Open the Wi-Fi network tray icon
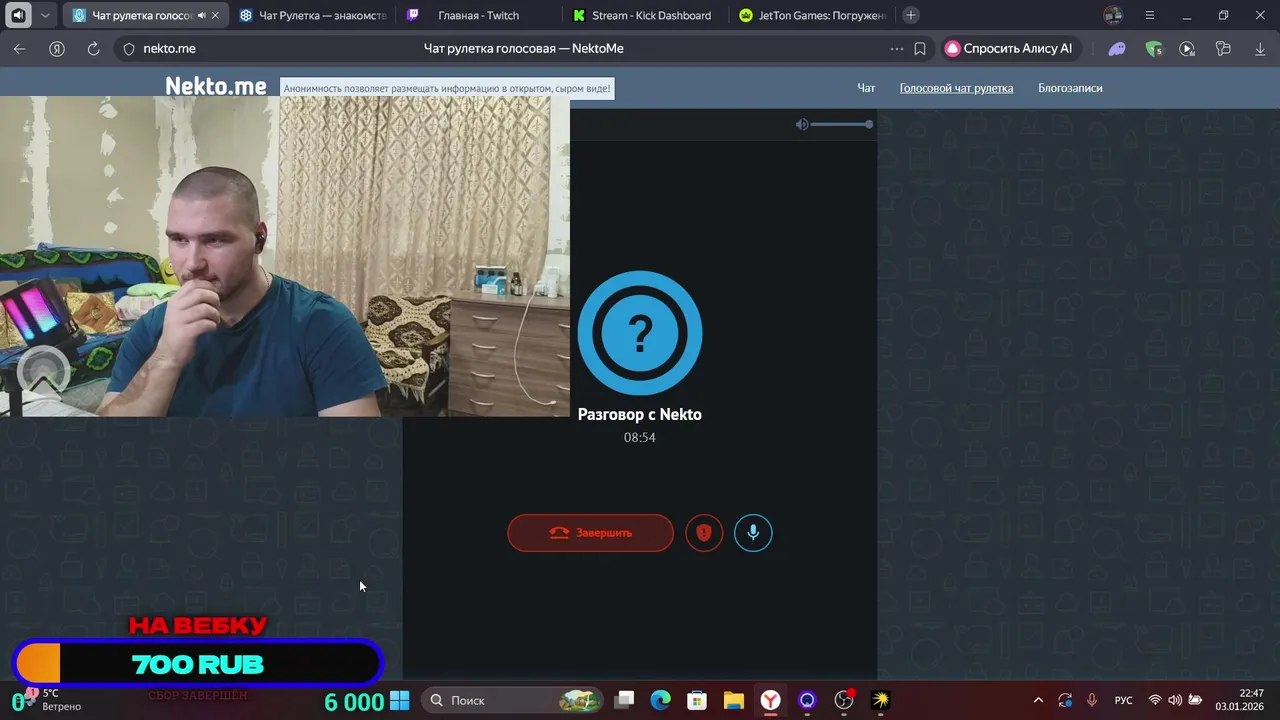The image size is (1280, 720). click(1155, 700)
